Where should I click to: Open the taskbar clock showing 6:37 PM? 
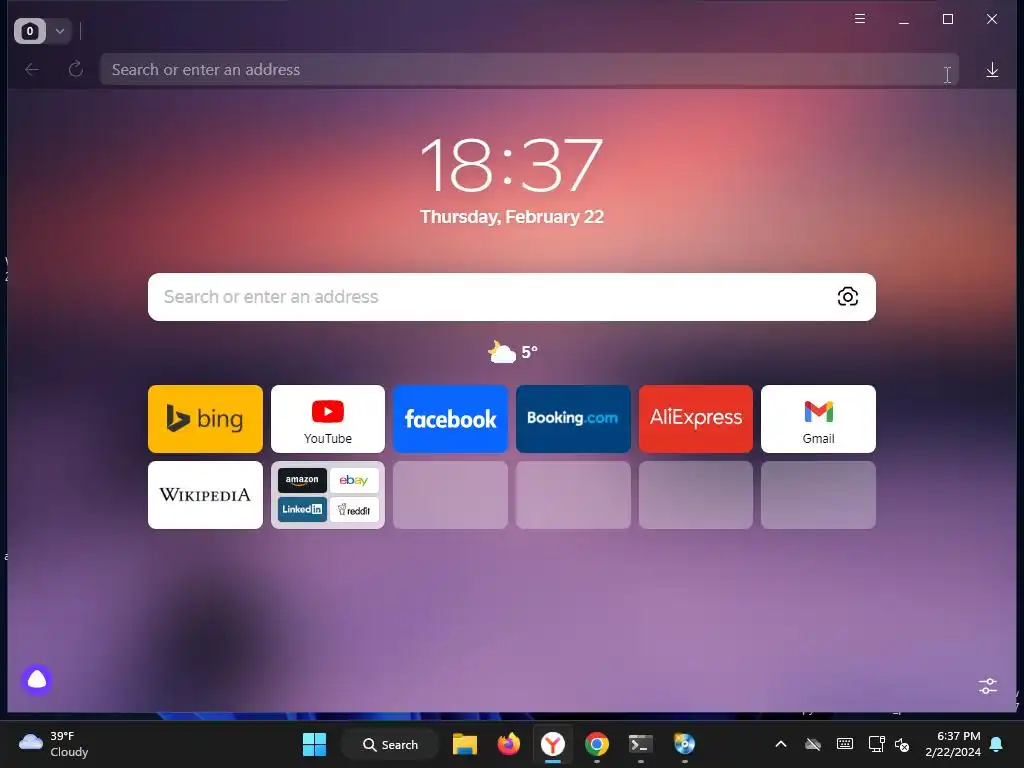pyautogui.click(x=953, y=744)
